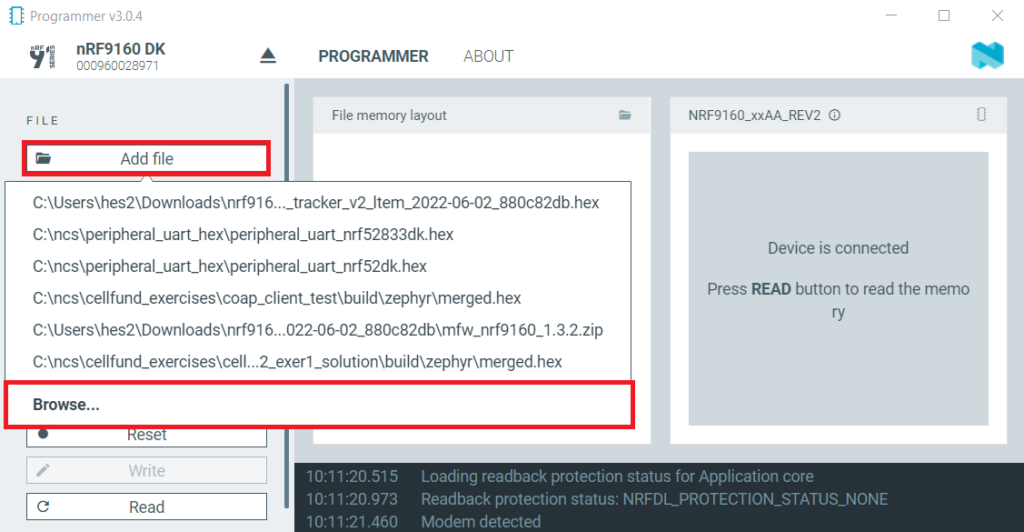This screenshot has height=532, width=1024.
Task: Click the Add file button
Action: point(146,159)
